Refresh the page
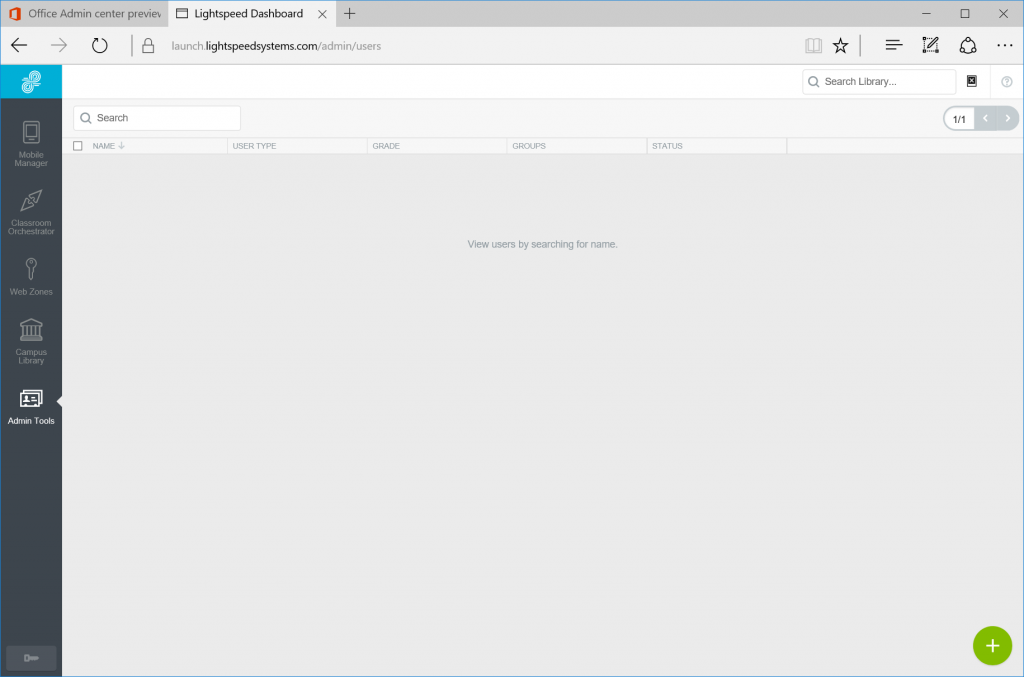Viewport: 1024px width, 677px height. [x=99, y=45]
